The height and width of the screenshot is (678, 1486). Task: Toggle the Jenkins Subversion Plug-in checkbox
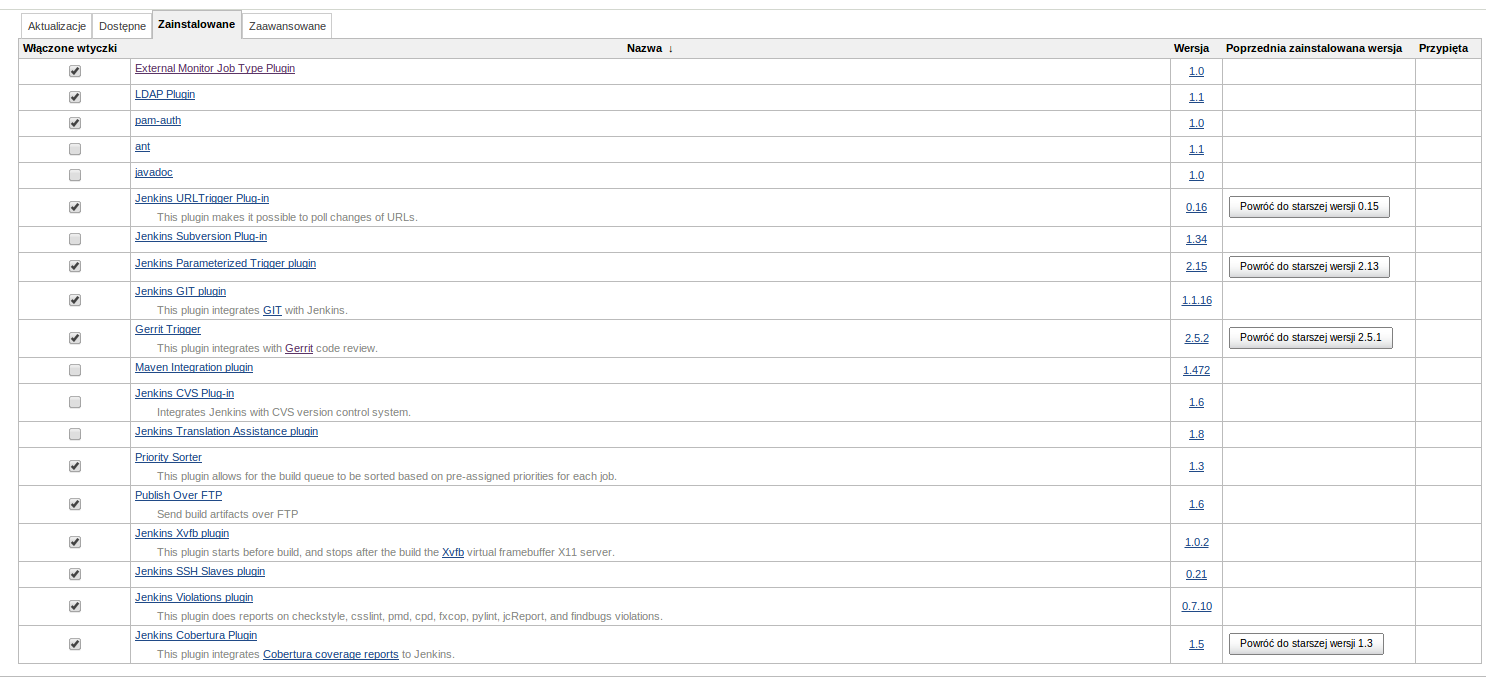pos(75,240)
